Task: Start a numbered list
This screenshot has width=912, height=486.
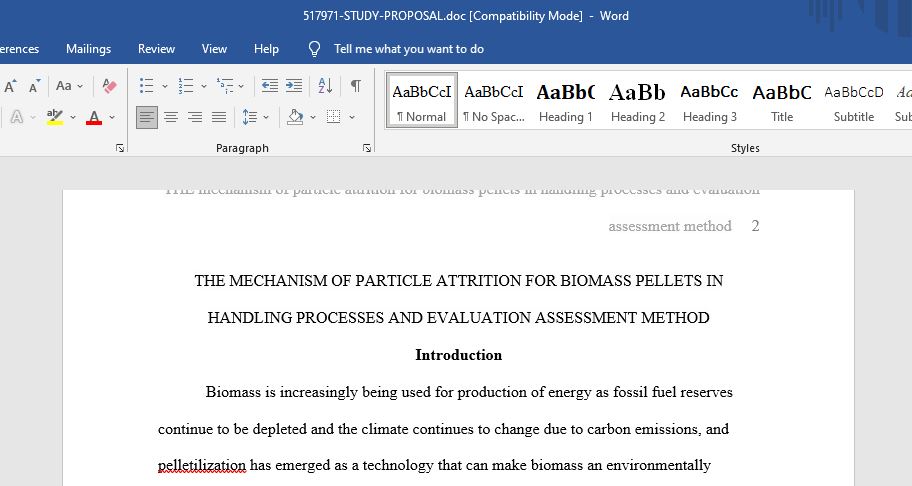Action: 186,86
